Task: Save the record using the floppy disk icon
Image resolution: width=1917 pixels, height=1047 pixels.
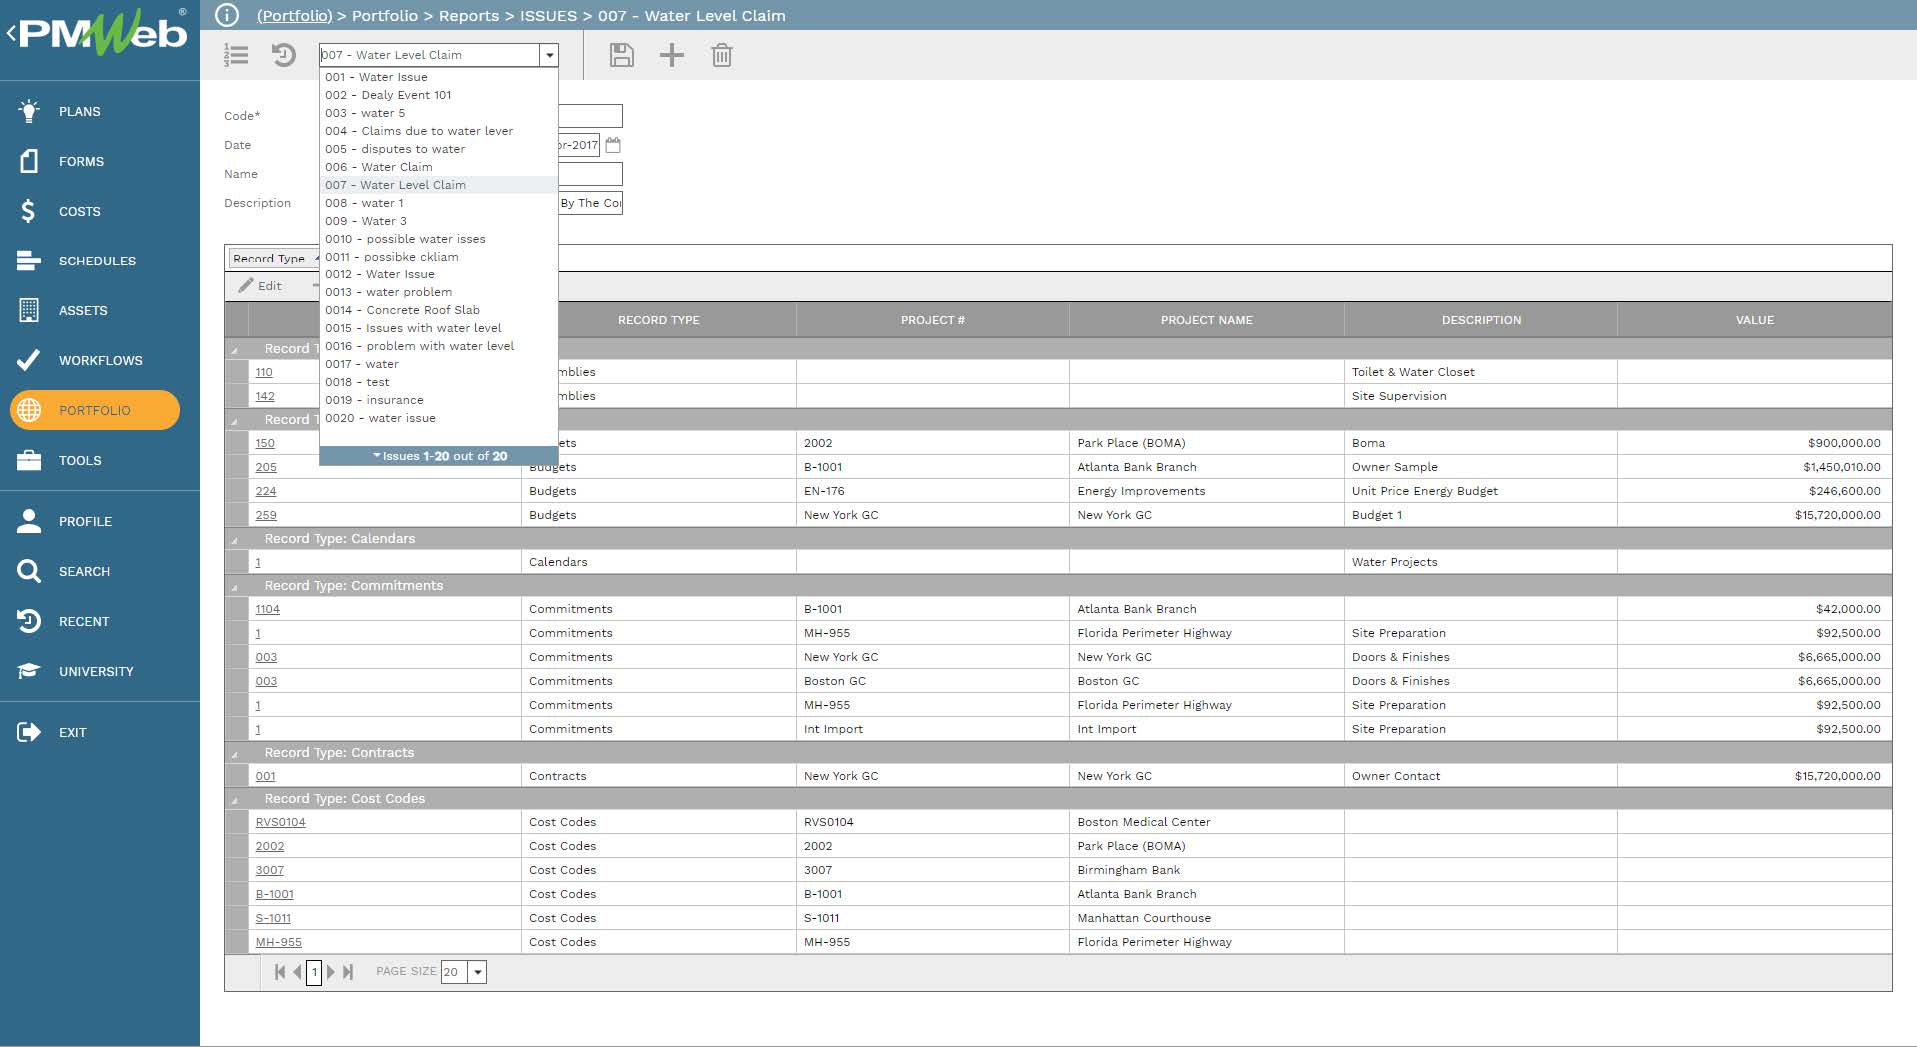Action: [x=620, y=55]
